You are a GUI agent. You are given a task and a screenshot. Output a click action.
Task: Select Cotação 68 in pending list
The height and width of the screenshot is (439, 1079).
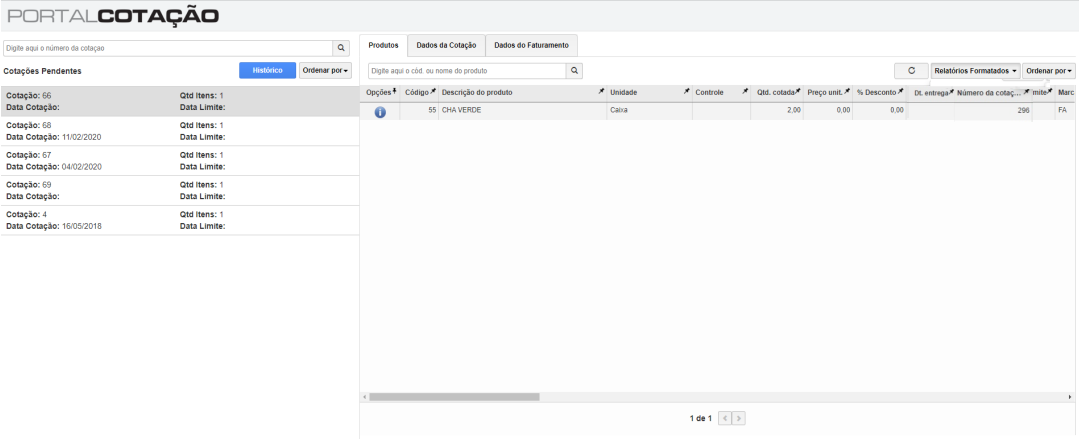(x=180, y=131)
